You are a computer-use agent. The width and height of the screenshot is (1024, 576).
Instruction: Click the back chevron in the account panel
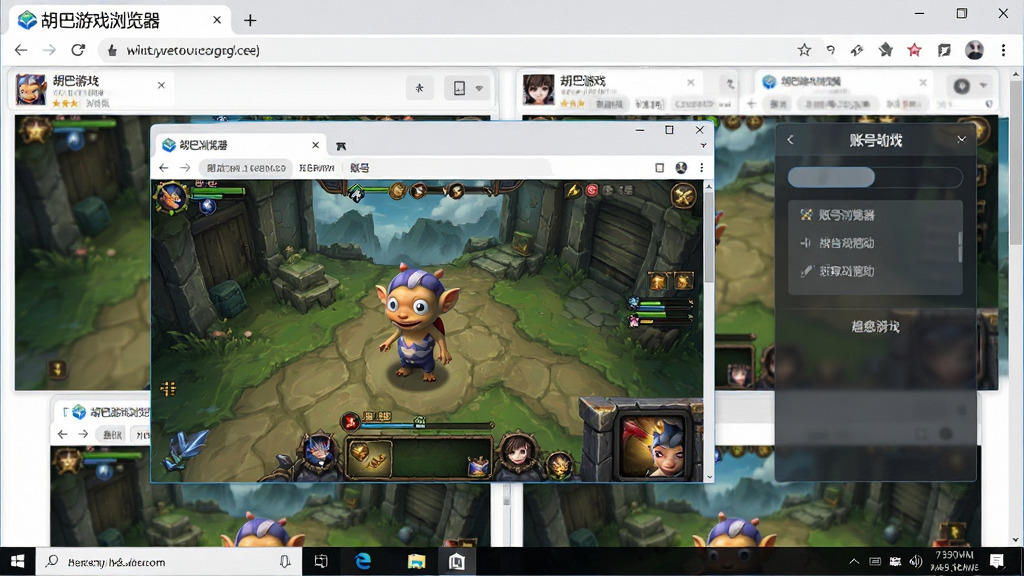click(791, 140)
